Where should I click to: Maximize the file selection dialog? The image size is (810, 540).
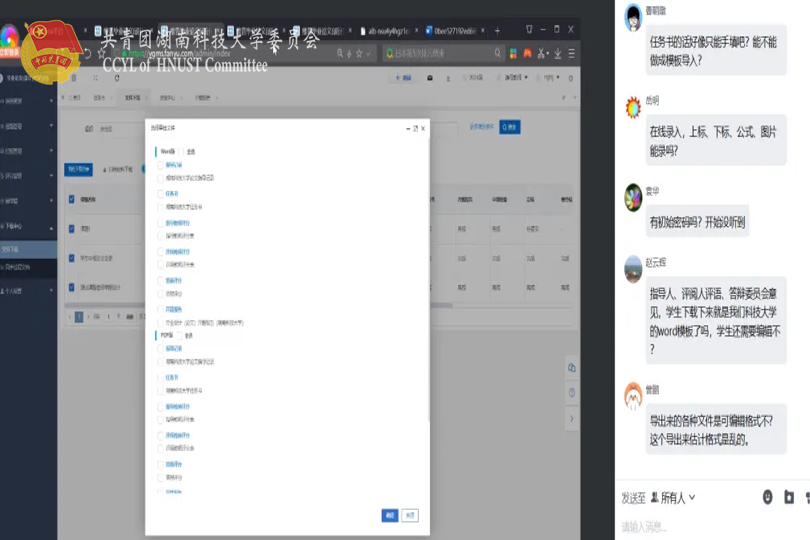point(414,128)
